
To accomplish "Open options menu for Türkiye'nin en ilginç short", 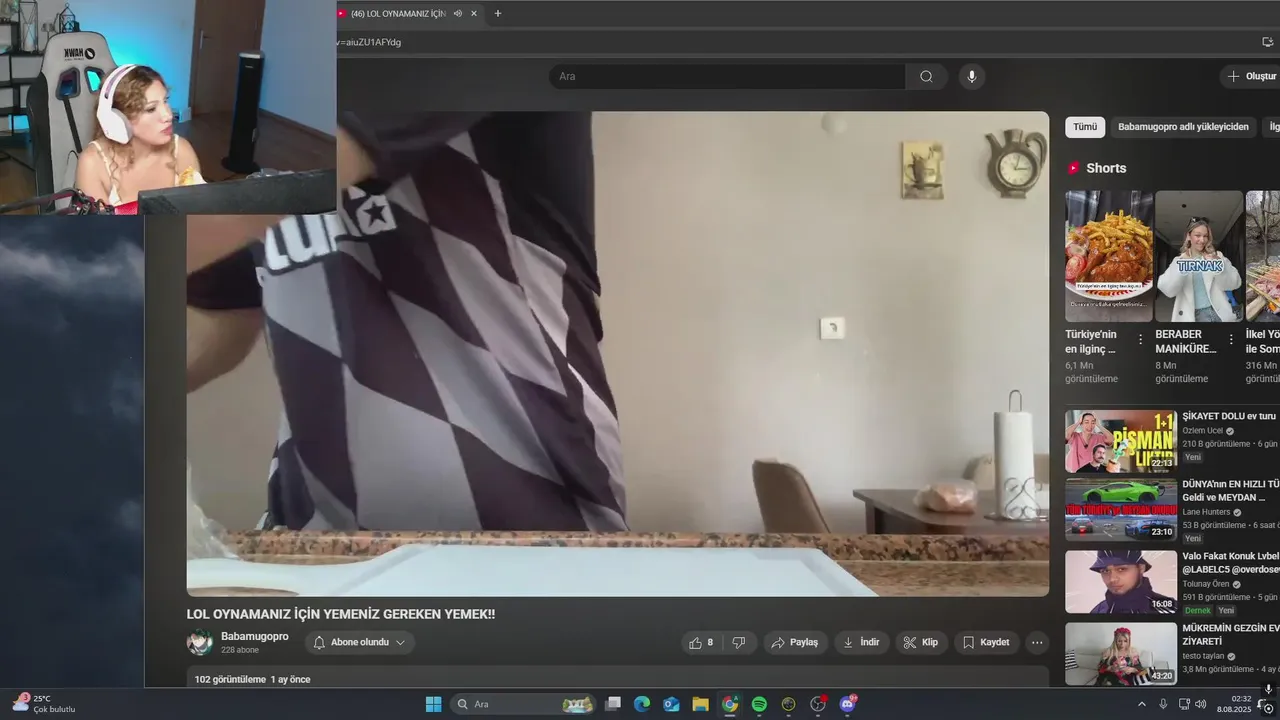I will point(1141,340).
